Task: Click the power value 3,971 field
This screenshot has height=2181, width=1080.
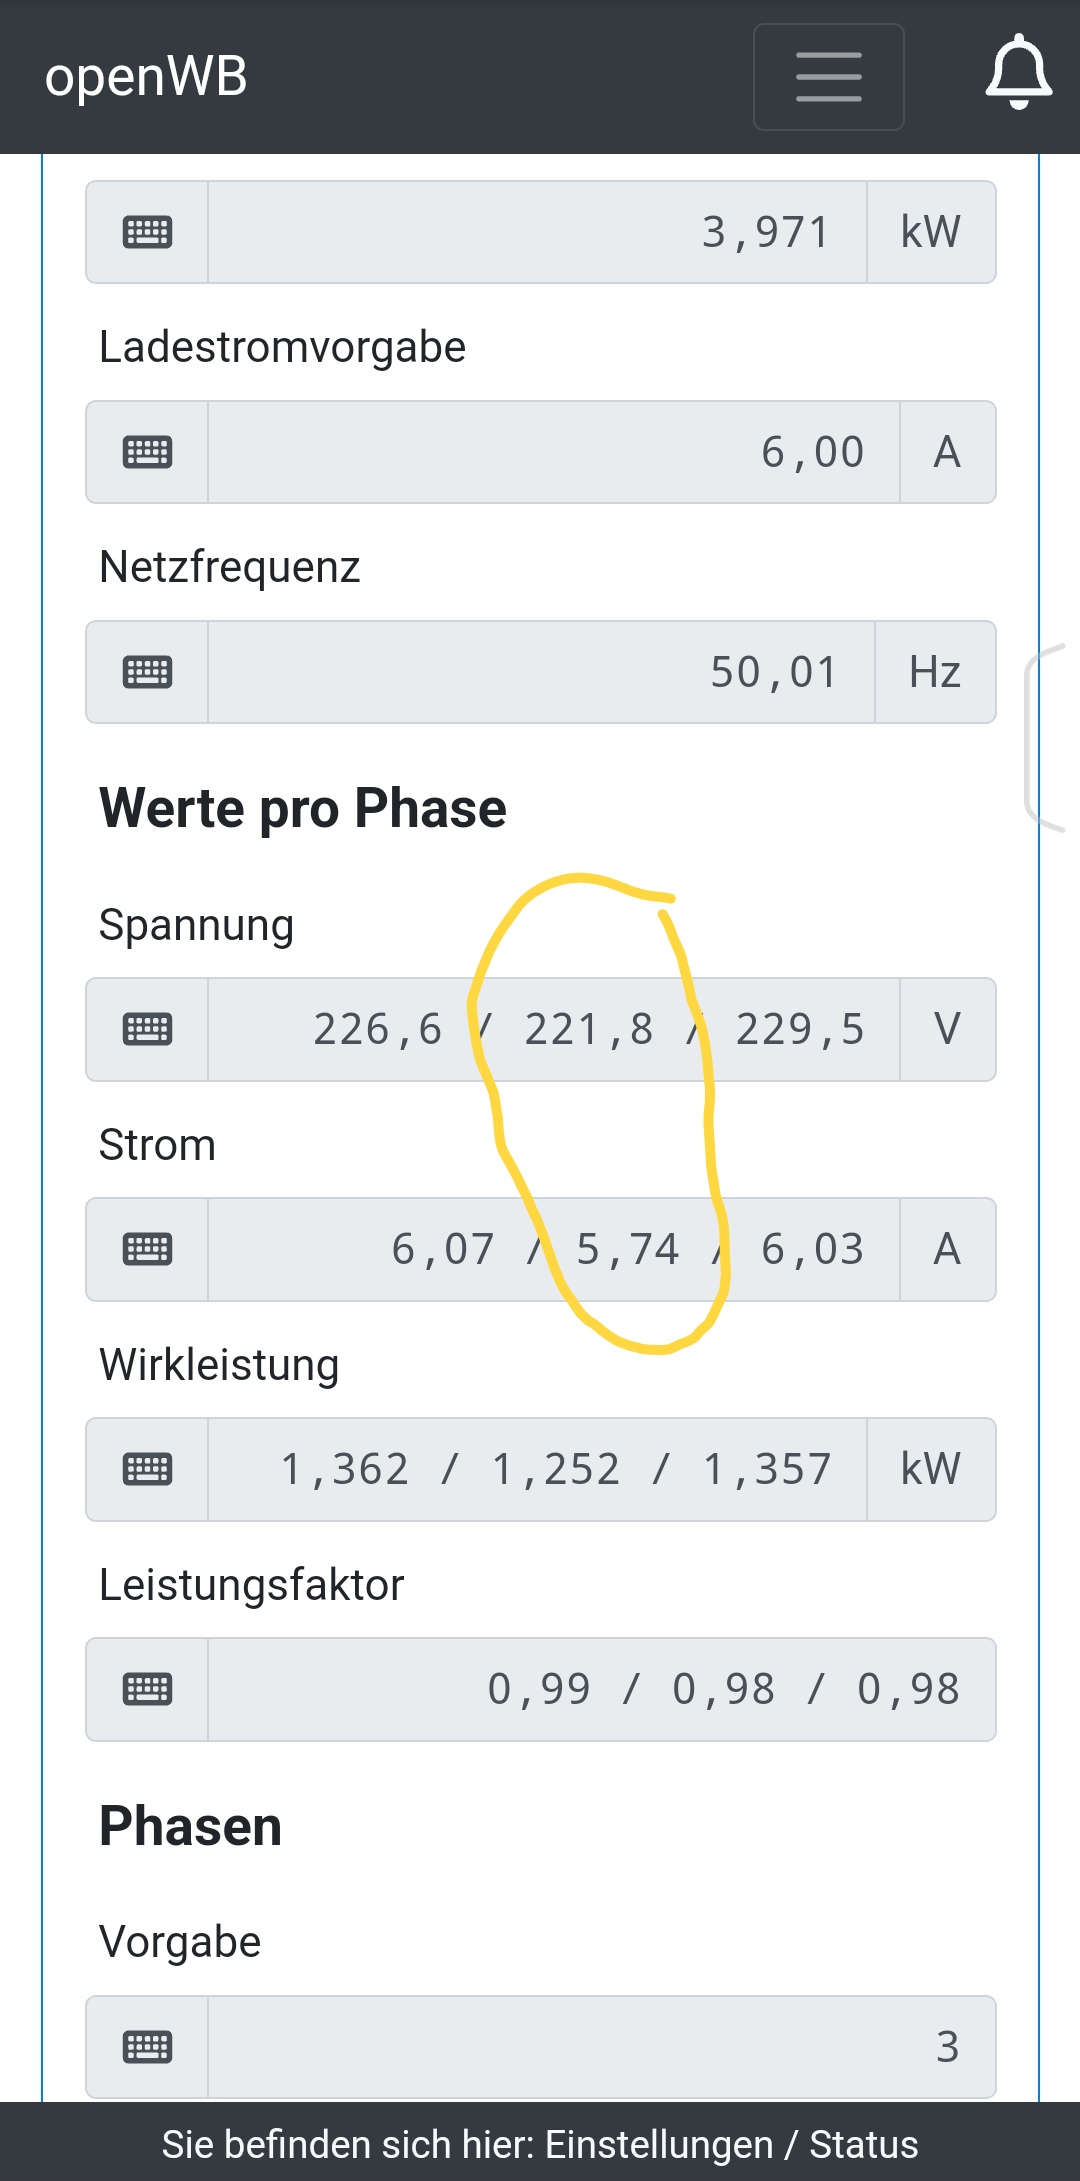Action: point(537,232)
